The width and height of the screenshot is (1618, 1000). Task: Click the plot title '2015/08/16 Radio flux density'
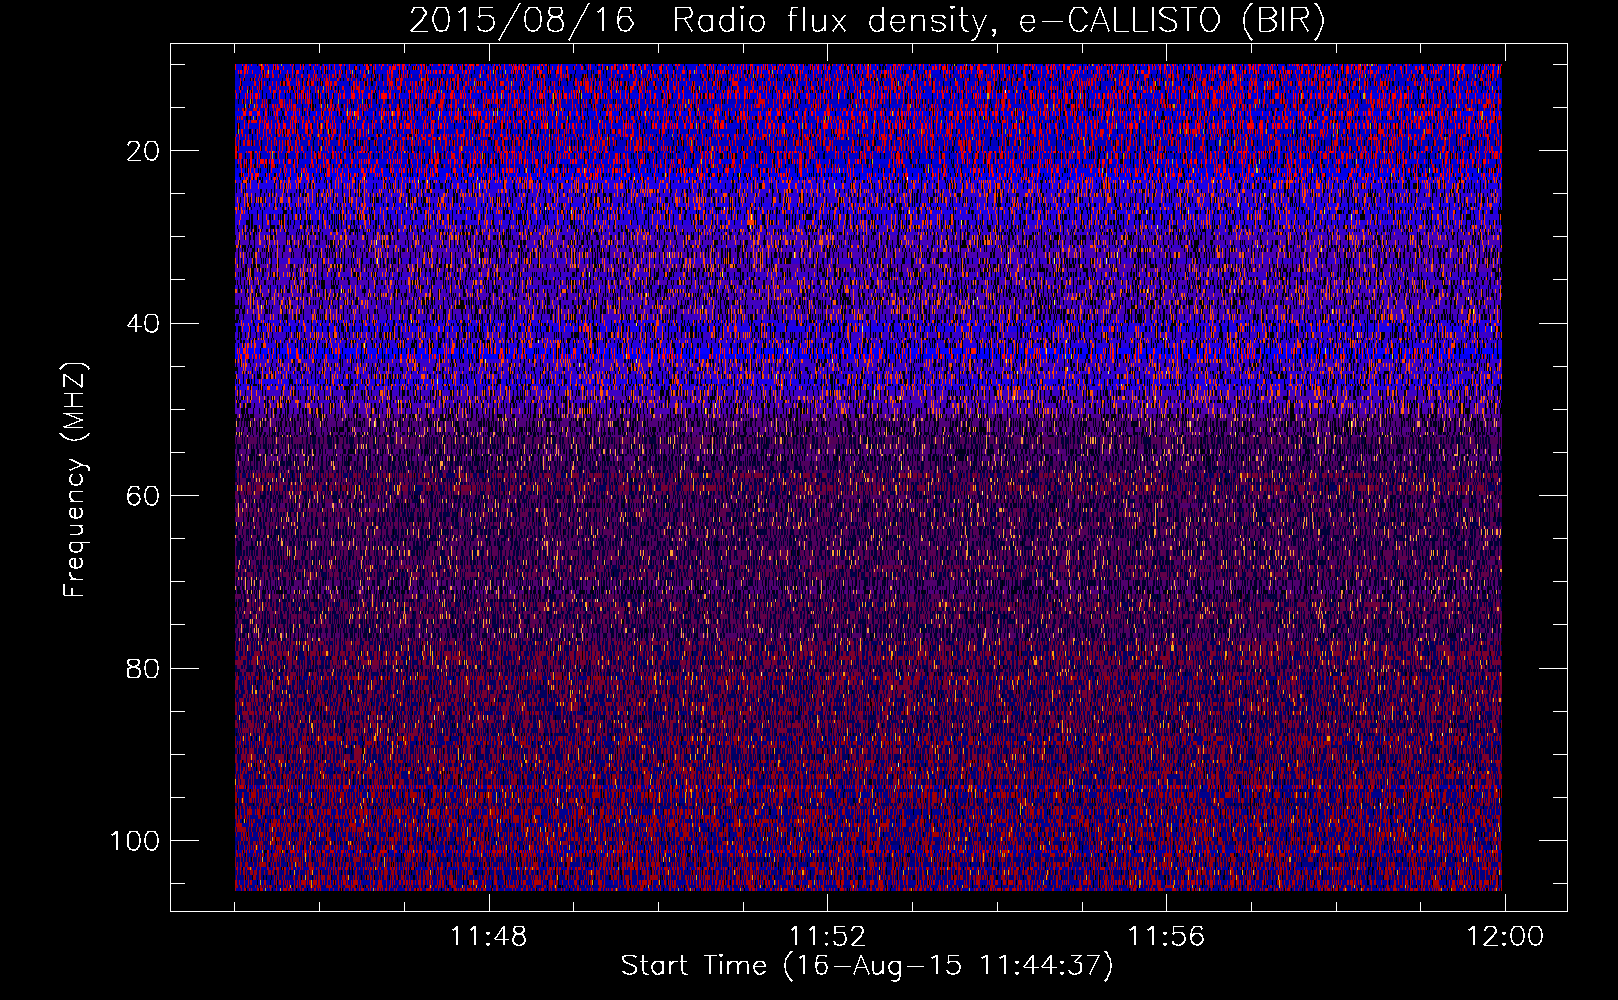tap(867, 21)
